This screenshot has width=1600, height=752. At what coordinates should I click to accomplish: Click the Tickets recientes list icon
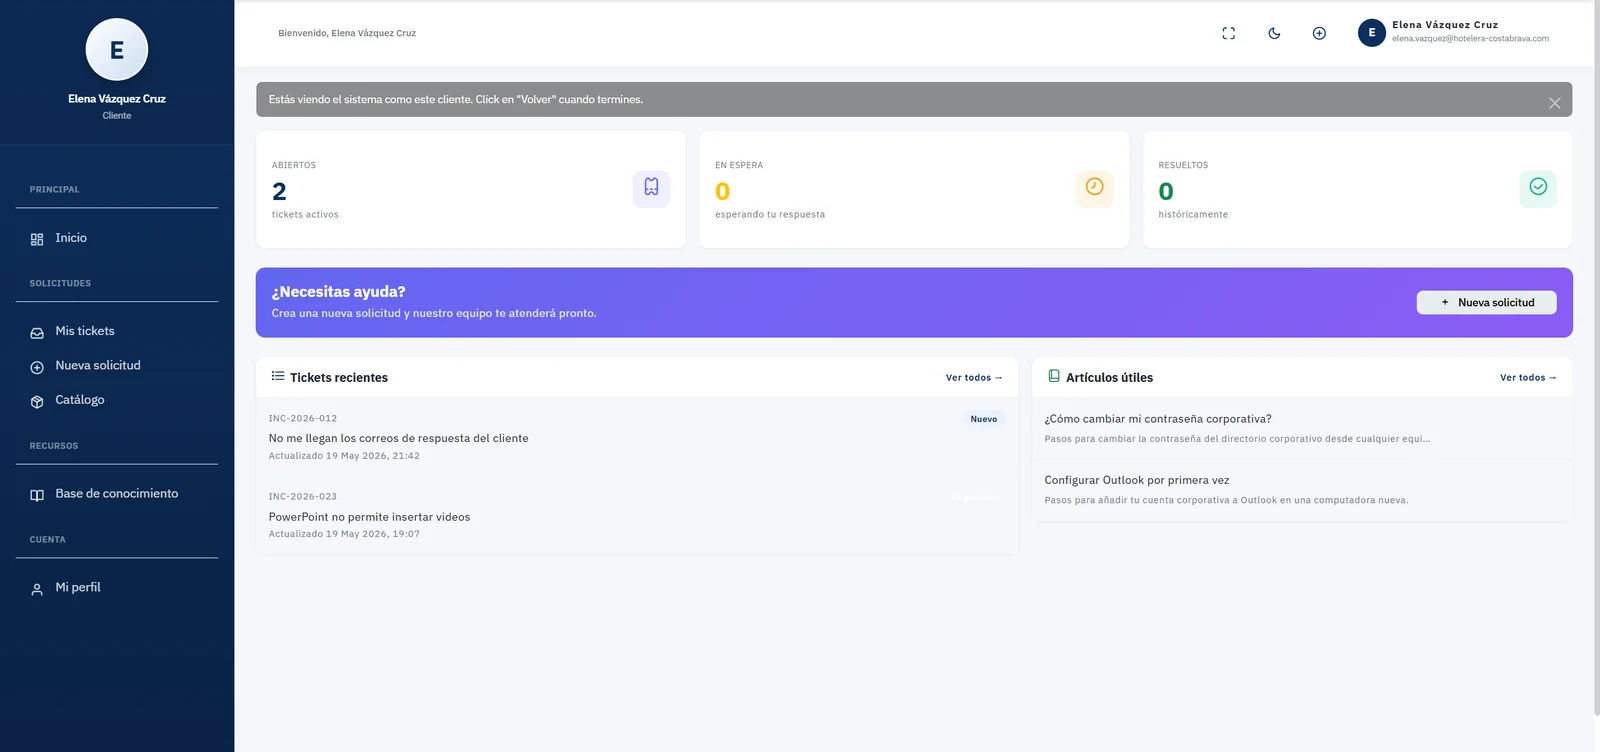coord(278,376)
